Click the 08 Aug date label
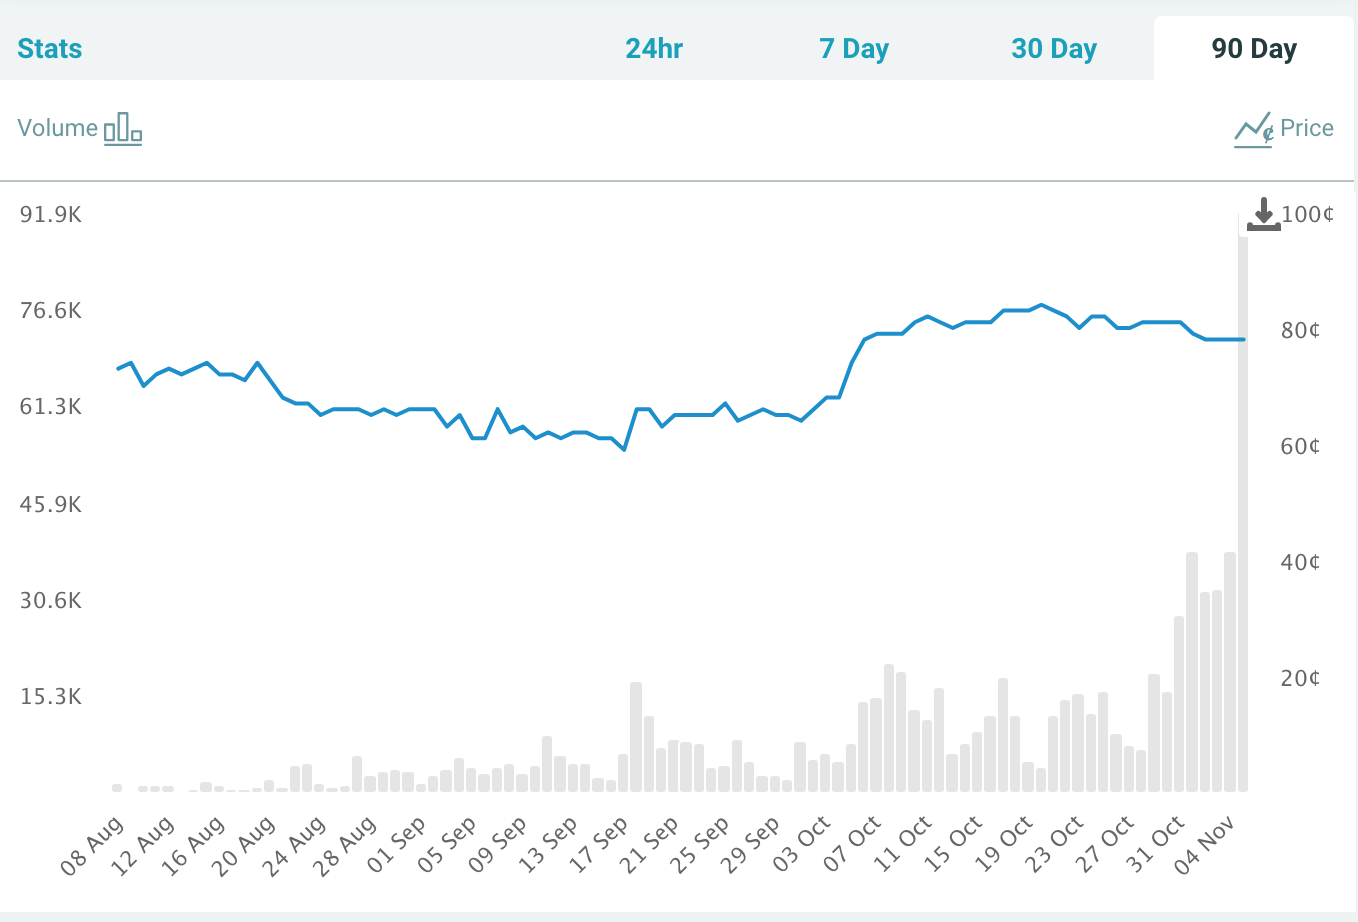Image resolution: width=1358 pixels, height=922 pixels. click(x=92, y=846)
